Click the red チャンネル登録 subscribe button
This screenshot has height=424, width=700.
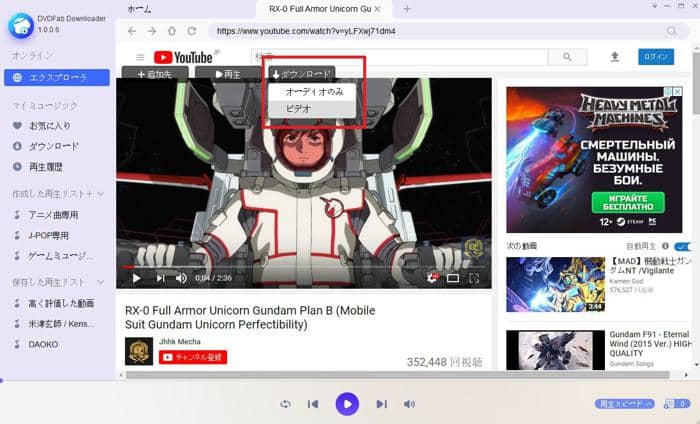point(193,357)
